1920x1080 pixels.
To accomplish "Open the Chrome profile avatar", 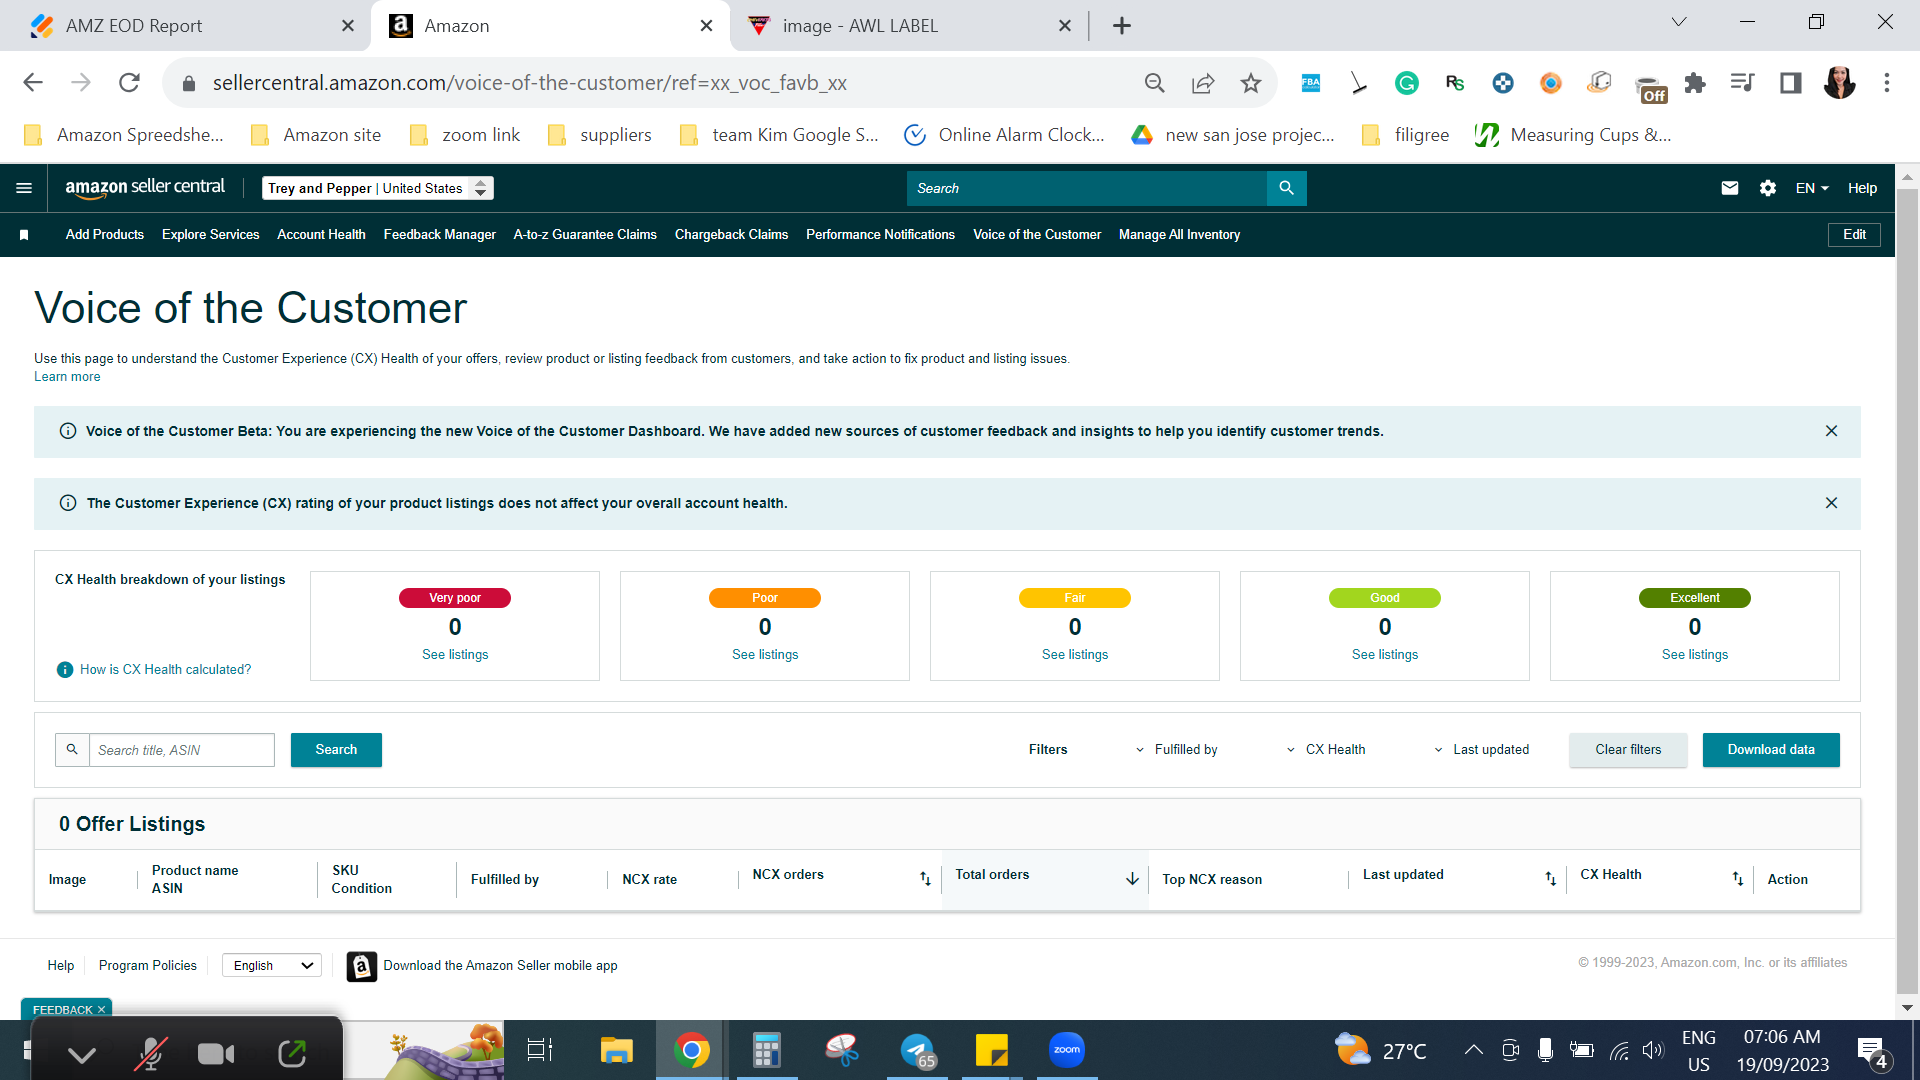I will (1839, 83).
